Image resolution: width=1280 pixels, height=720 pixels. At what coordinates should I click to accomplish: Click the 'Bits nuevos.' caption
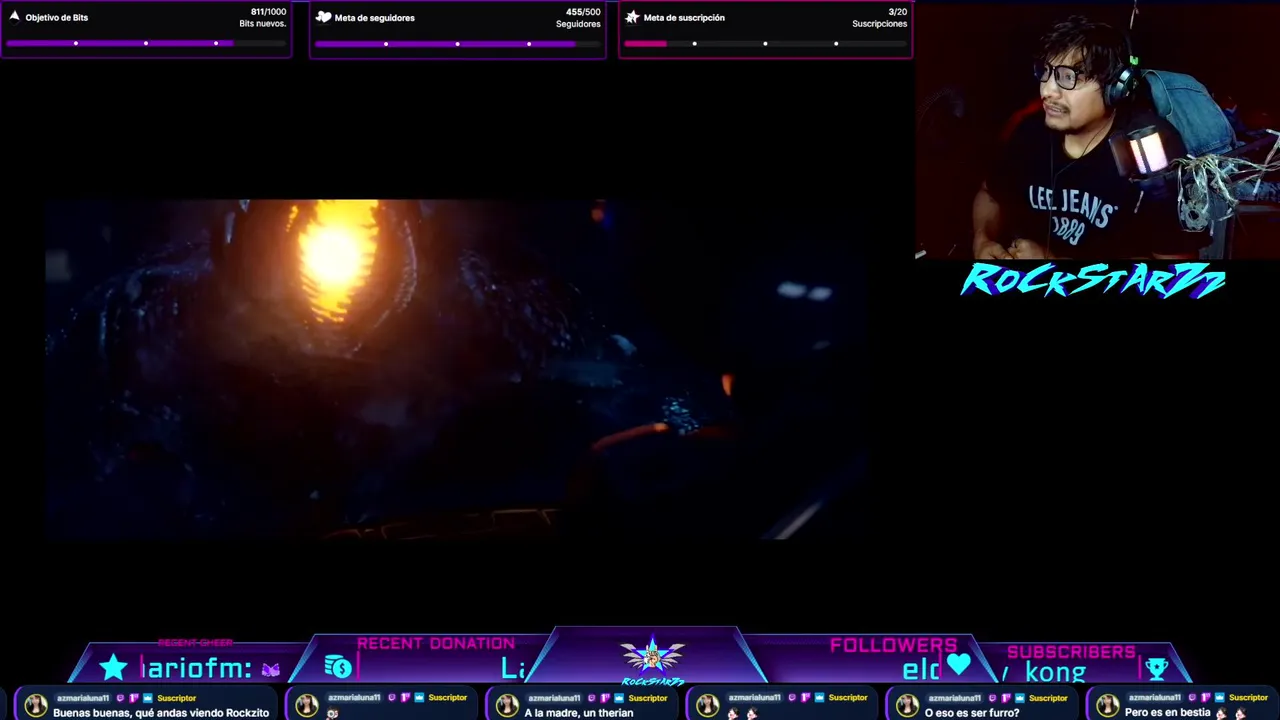(x=262, y=24)
